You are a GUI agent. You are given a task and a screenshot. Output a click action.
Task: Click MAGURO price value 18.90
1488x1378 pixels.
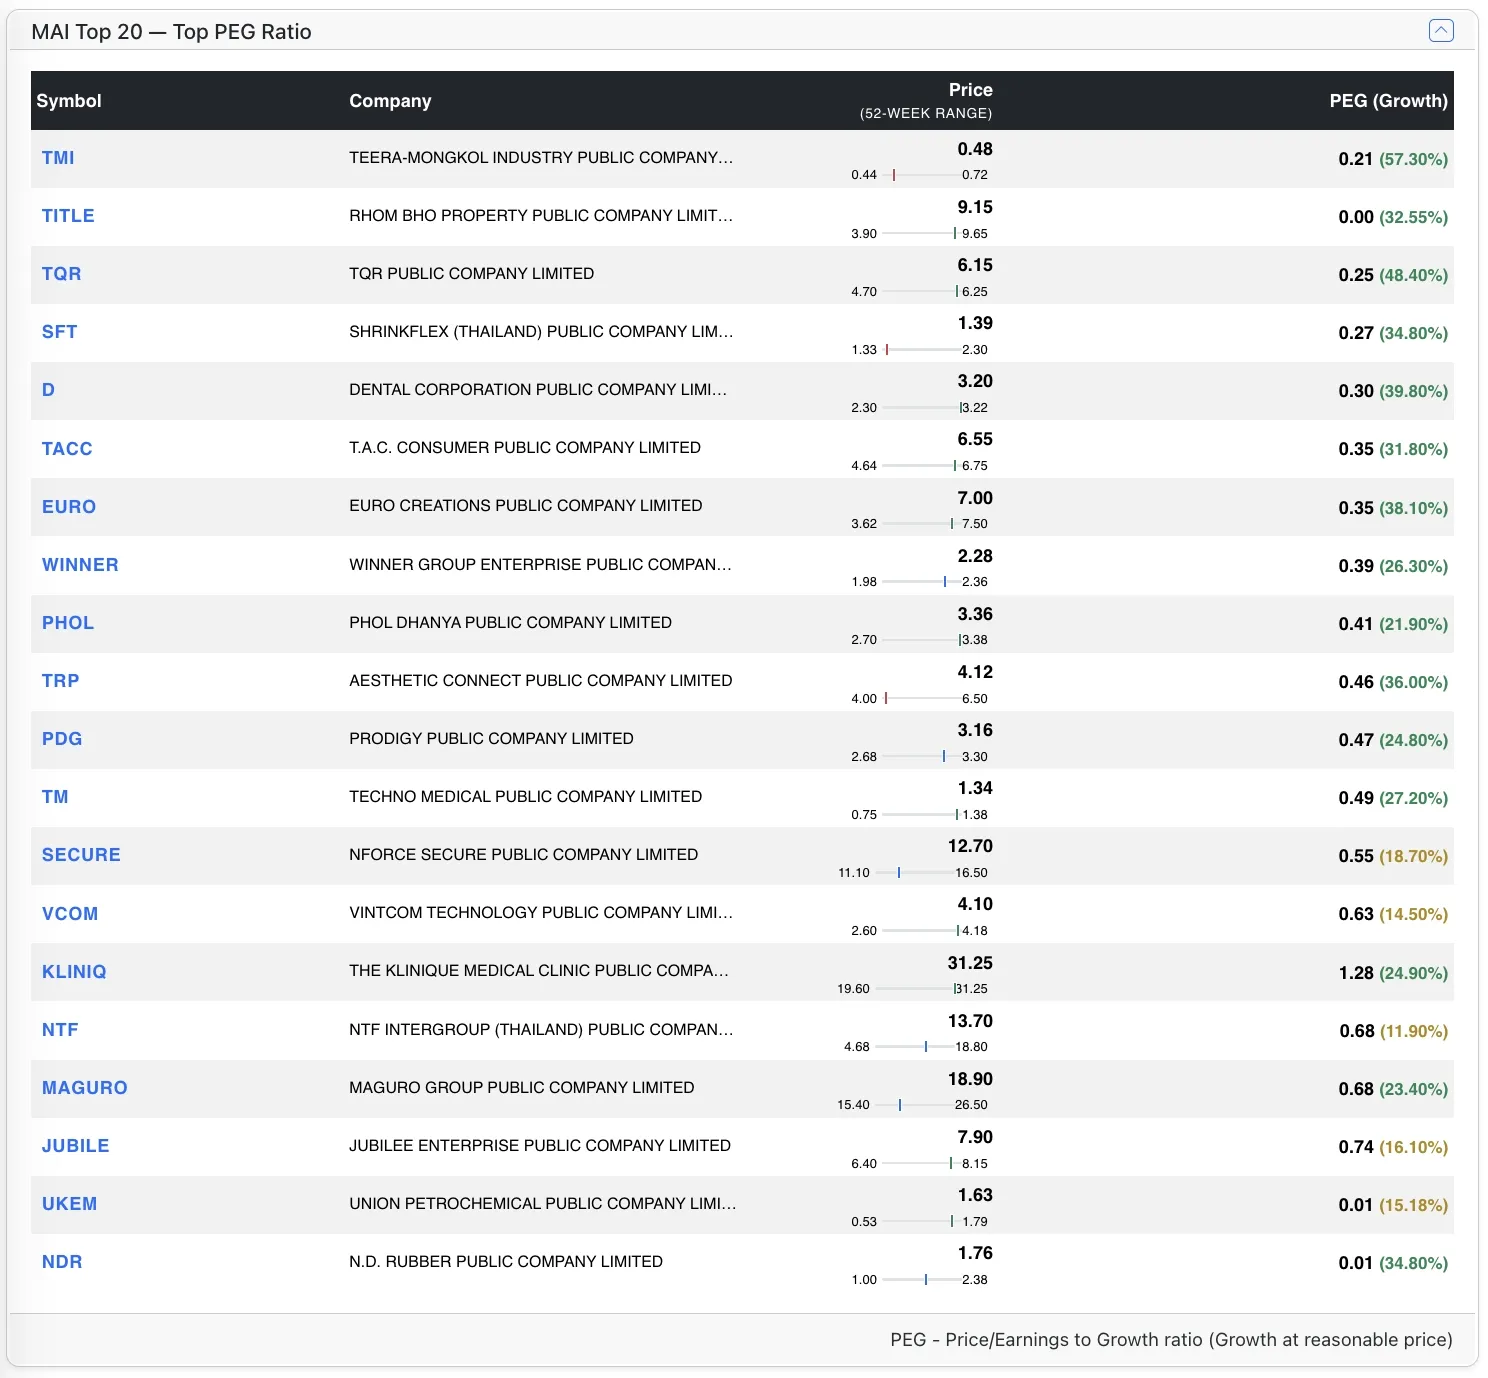(970, 1079)
